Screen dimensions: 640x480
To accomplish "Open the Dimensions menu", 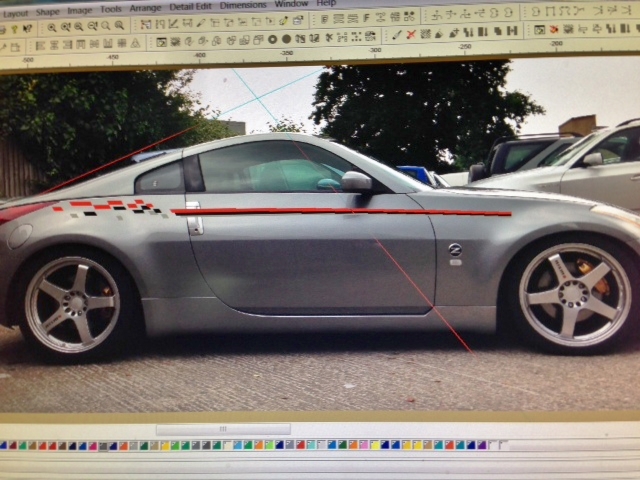I will pos(243,5).
